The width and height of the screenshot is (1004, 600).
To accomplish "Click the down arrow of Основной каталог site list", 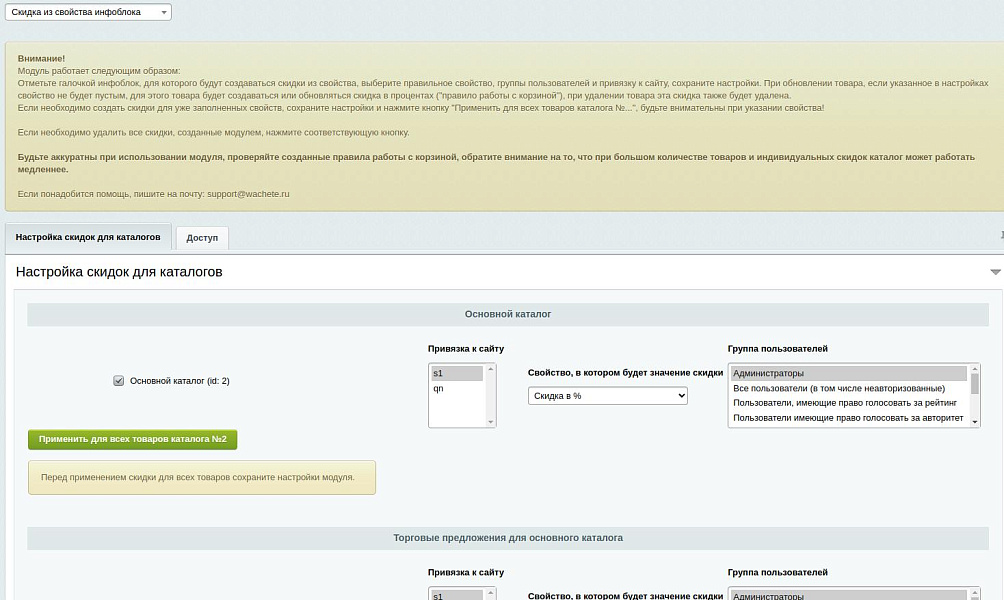I will point(491,422).
